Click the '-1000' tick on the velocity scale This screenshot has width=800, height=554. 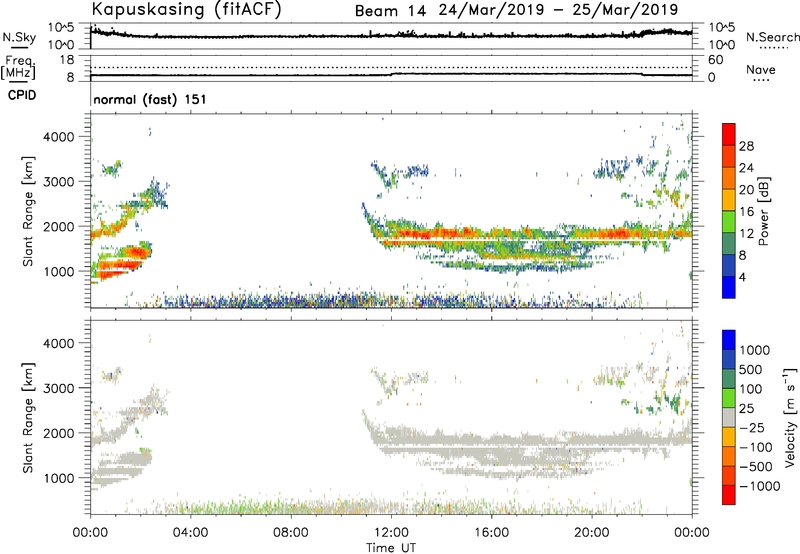click(760, 486)
